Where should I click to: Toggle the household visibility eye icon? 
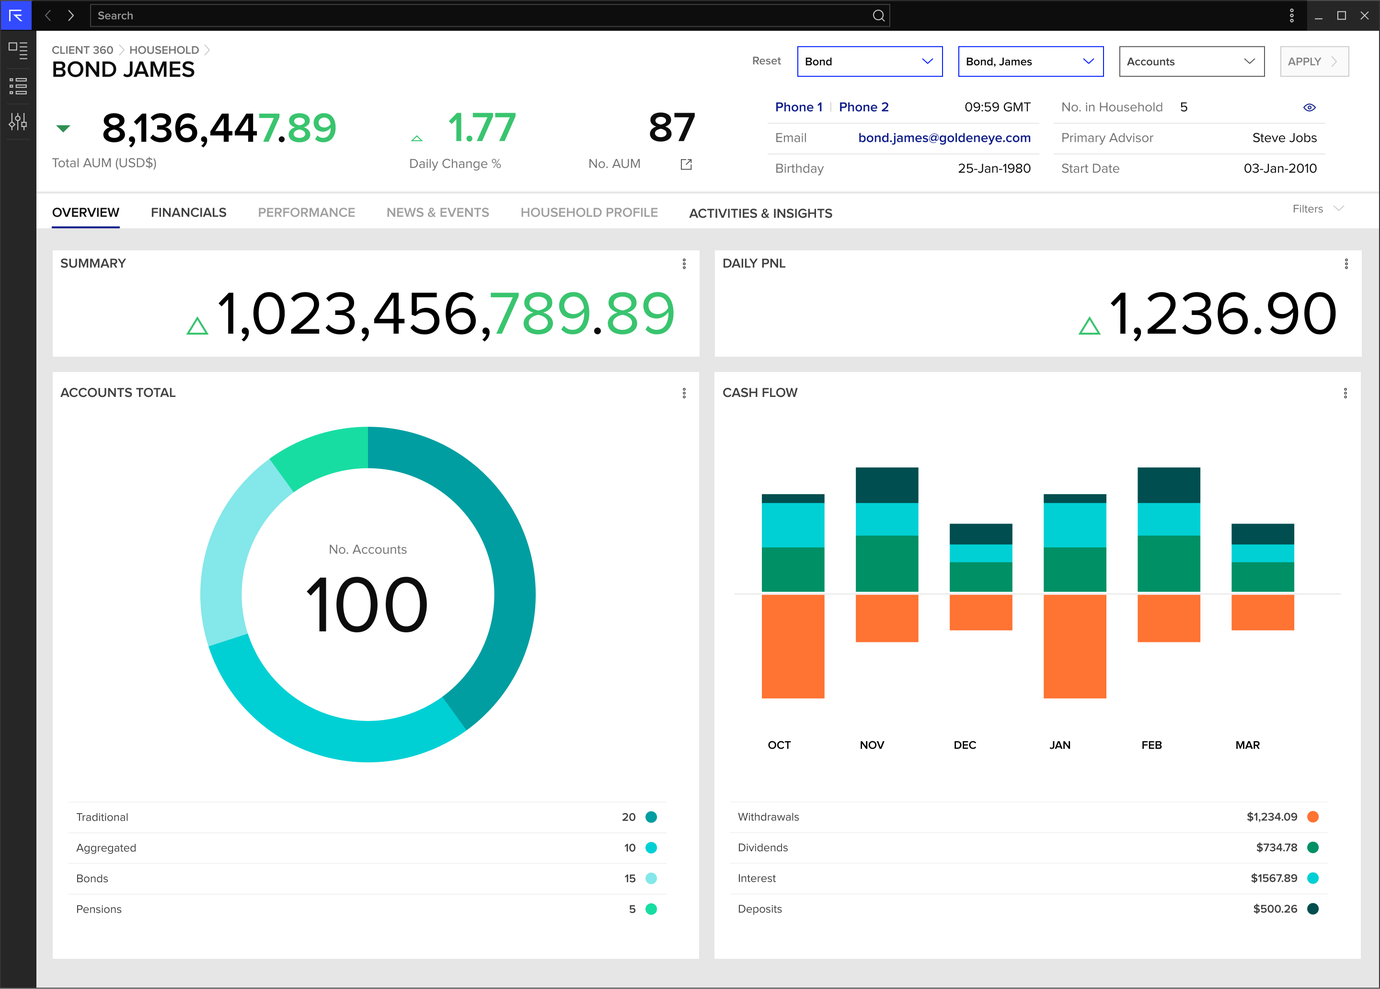(x=1309, y=107)
